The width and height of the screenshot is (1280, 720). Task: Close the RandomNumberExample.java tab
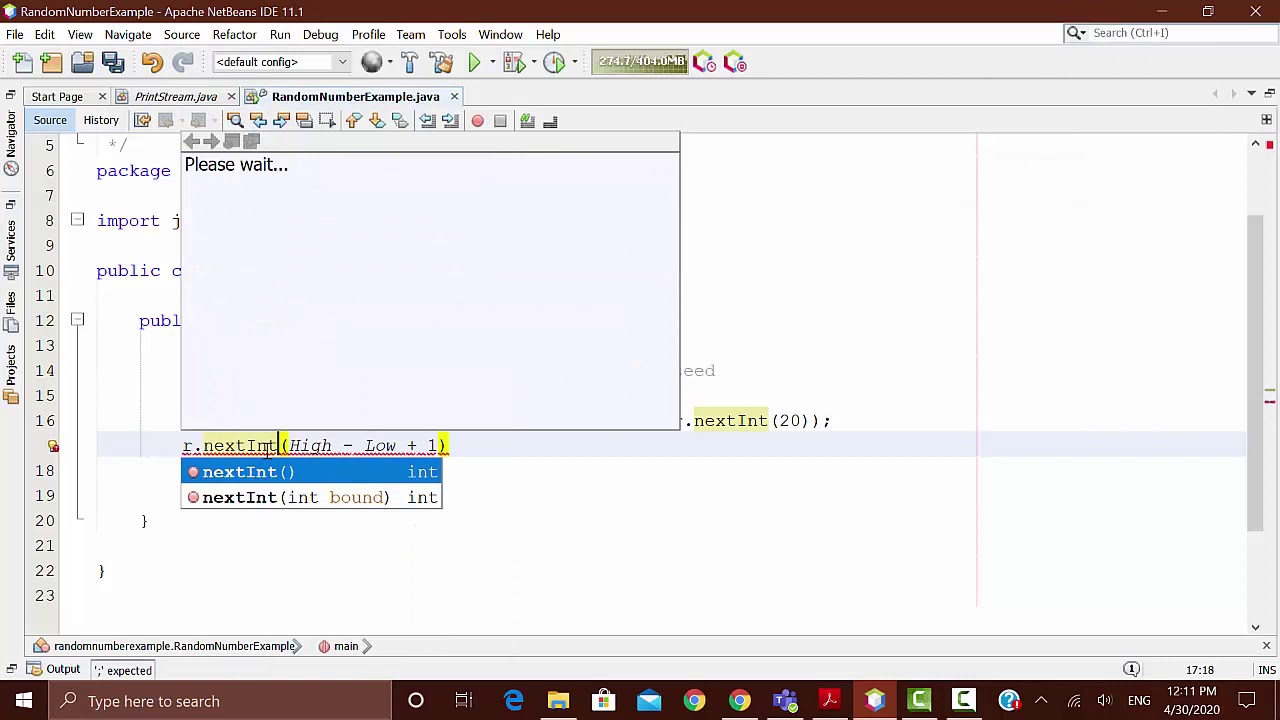click(454, 96)
